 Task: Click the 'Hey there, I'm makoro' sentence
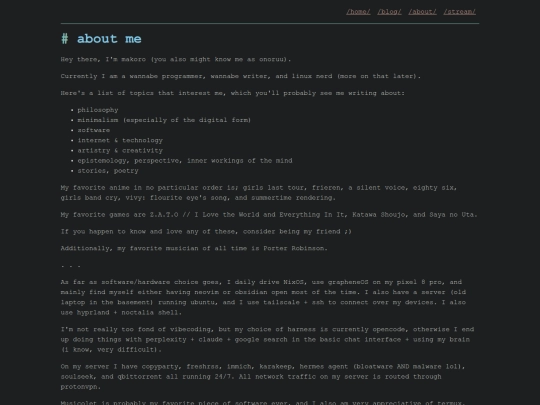[x=176, y=59]
